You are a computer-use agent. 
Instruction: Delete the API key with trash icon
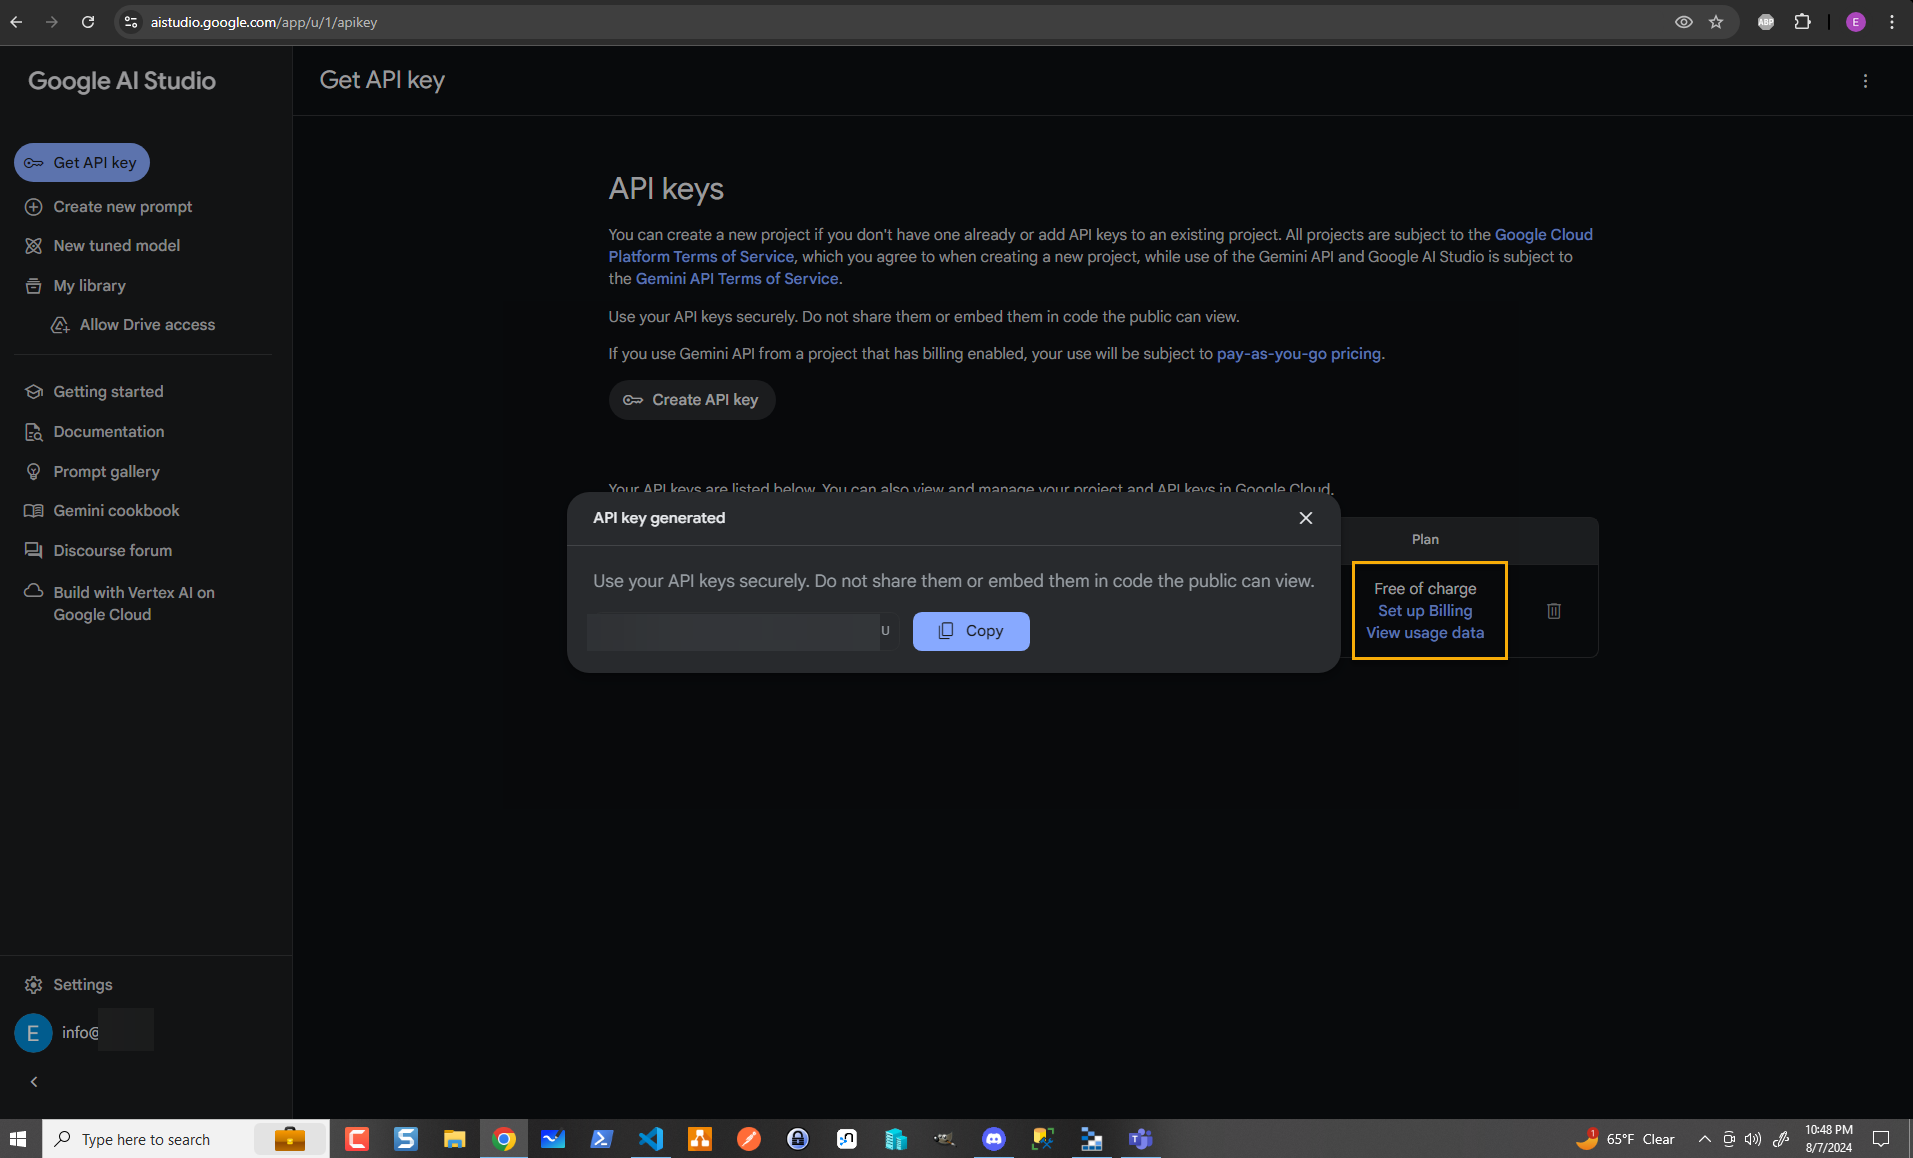pyautogui.click(x=1554, y=611)
